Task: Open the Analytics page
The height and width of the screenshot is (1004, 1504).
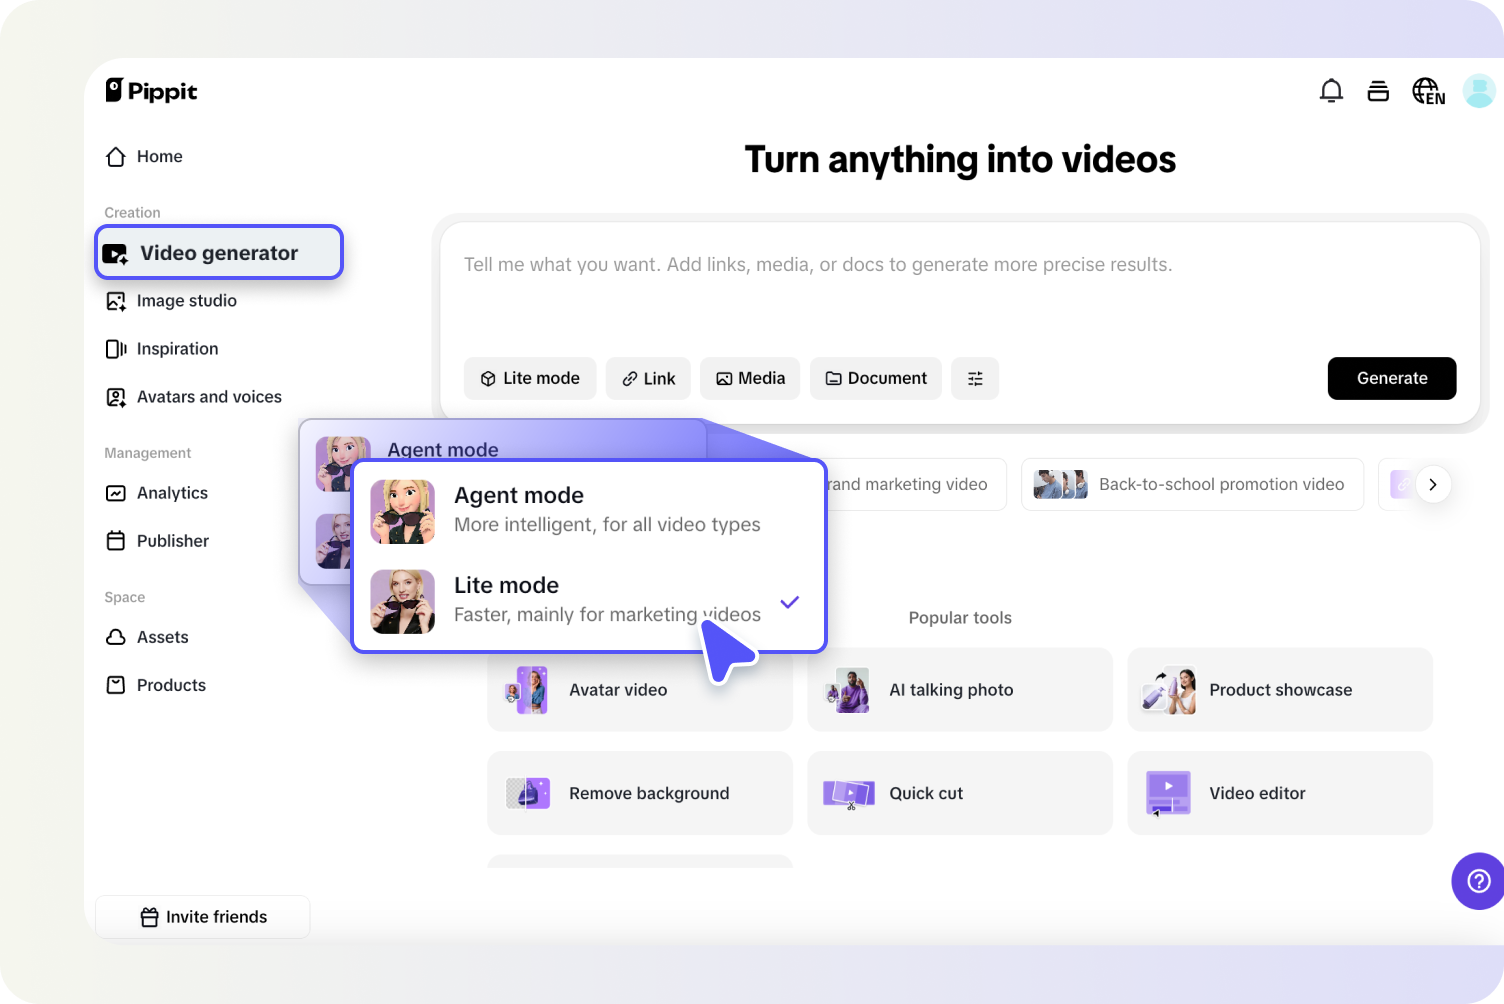Action: coord(157,493)
